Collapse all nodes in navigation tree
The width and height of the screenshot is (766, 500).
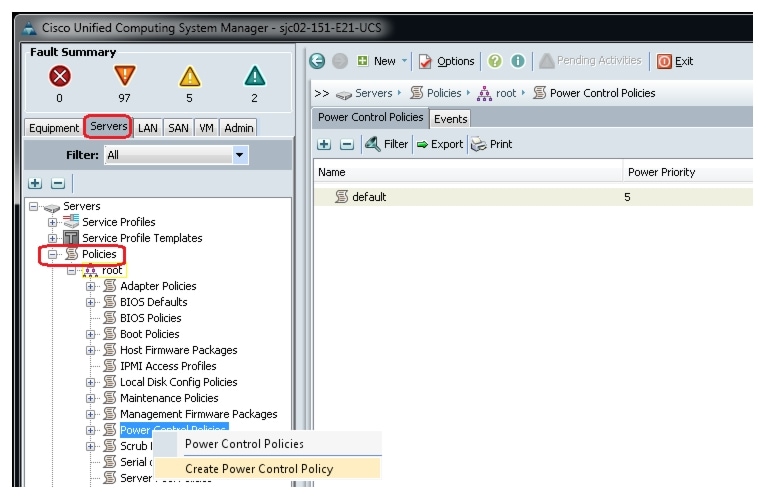(x=58, y=184)
